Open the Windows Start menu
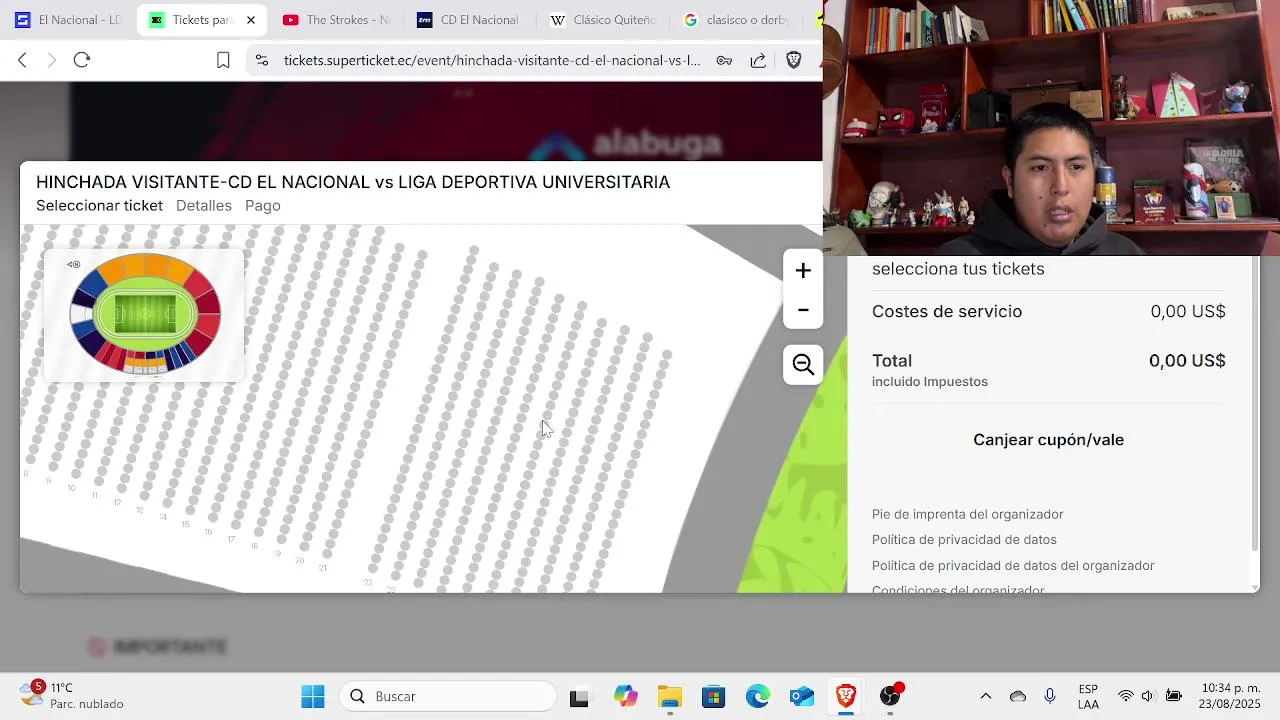 tap(313, 696)
